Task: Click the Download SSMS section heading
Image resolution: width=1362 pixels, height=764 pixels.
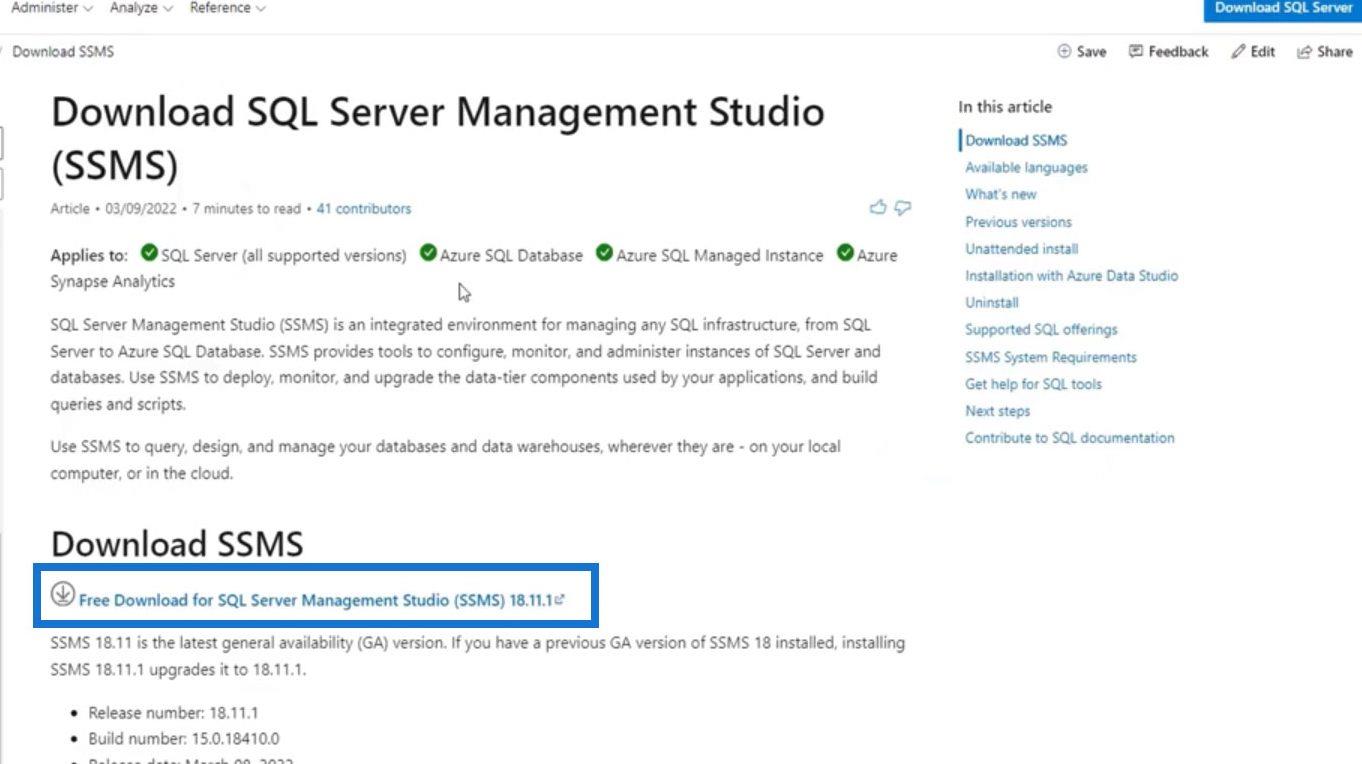Action: coord(177,544)
